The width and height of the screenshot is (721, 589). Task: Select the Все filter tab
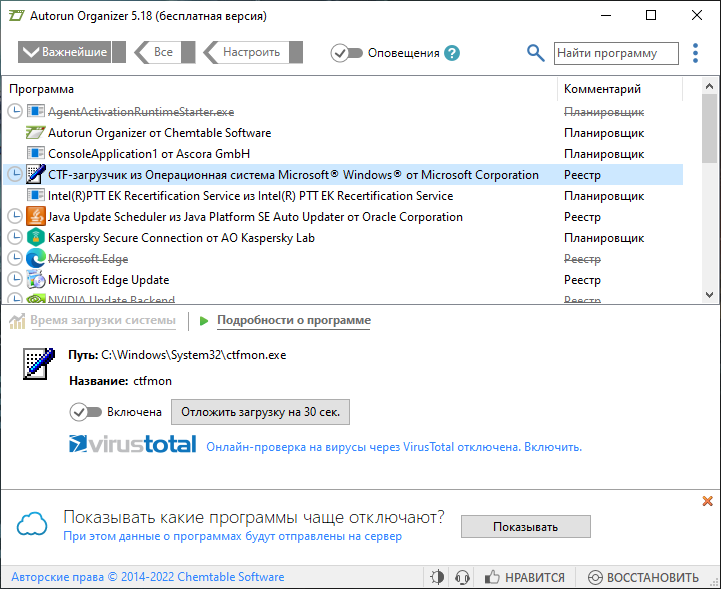[165, 52]
